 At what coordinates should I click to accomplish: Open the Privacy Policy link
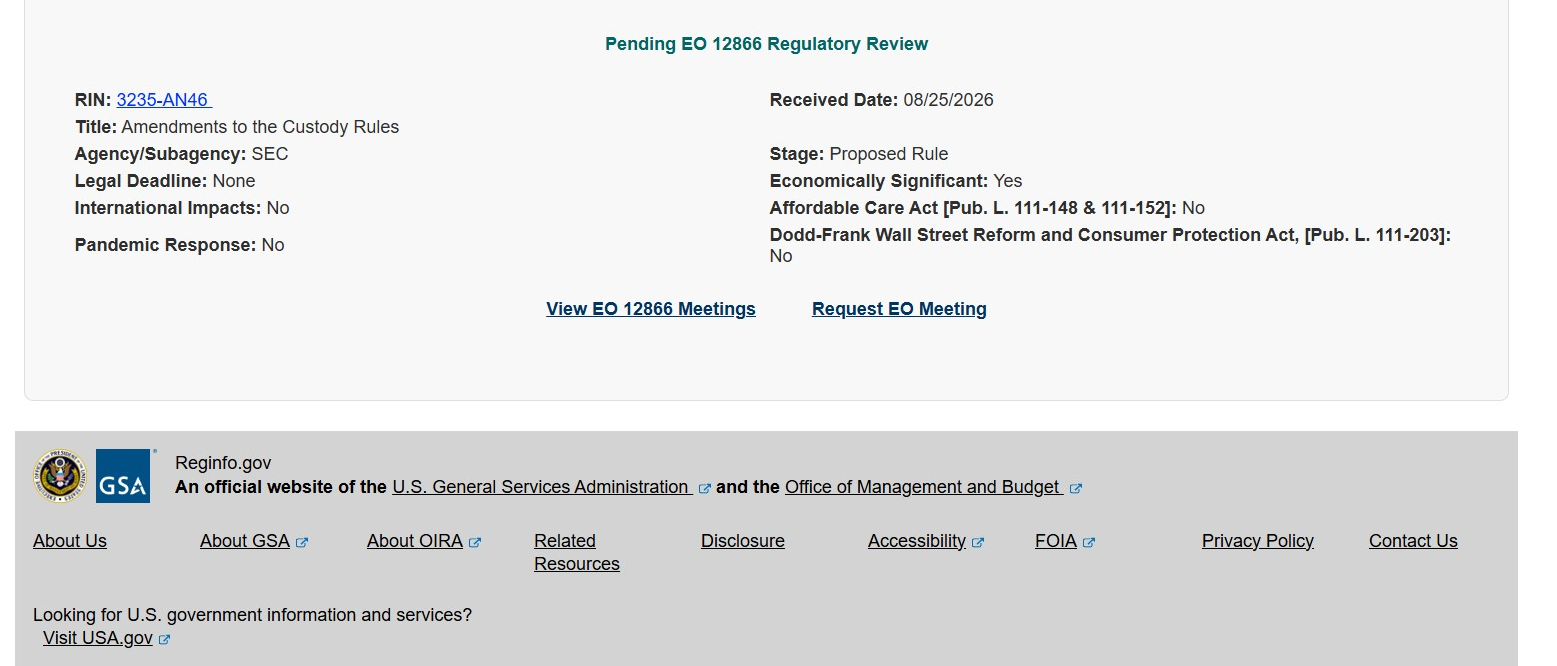point(1258,541)
